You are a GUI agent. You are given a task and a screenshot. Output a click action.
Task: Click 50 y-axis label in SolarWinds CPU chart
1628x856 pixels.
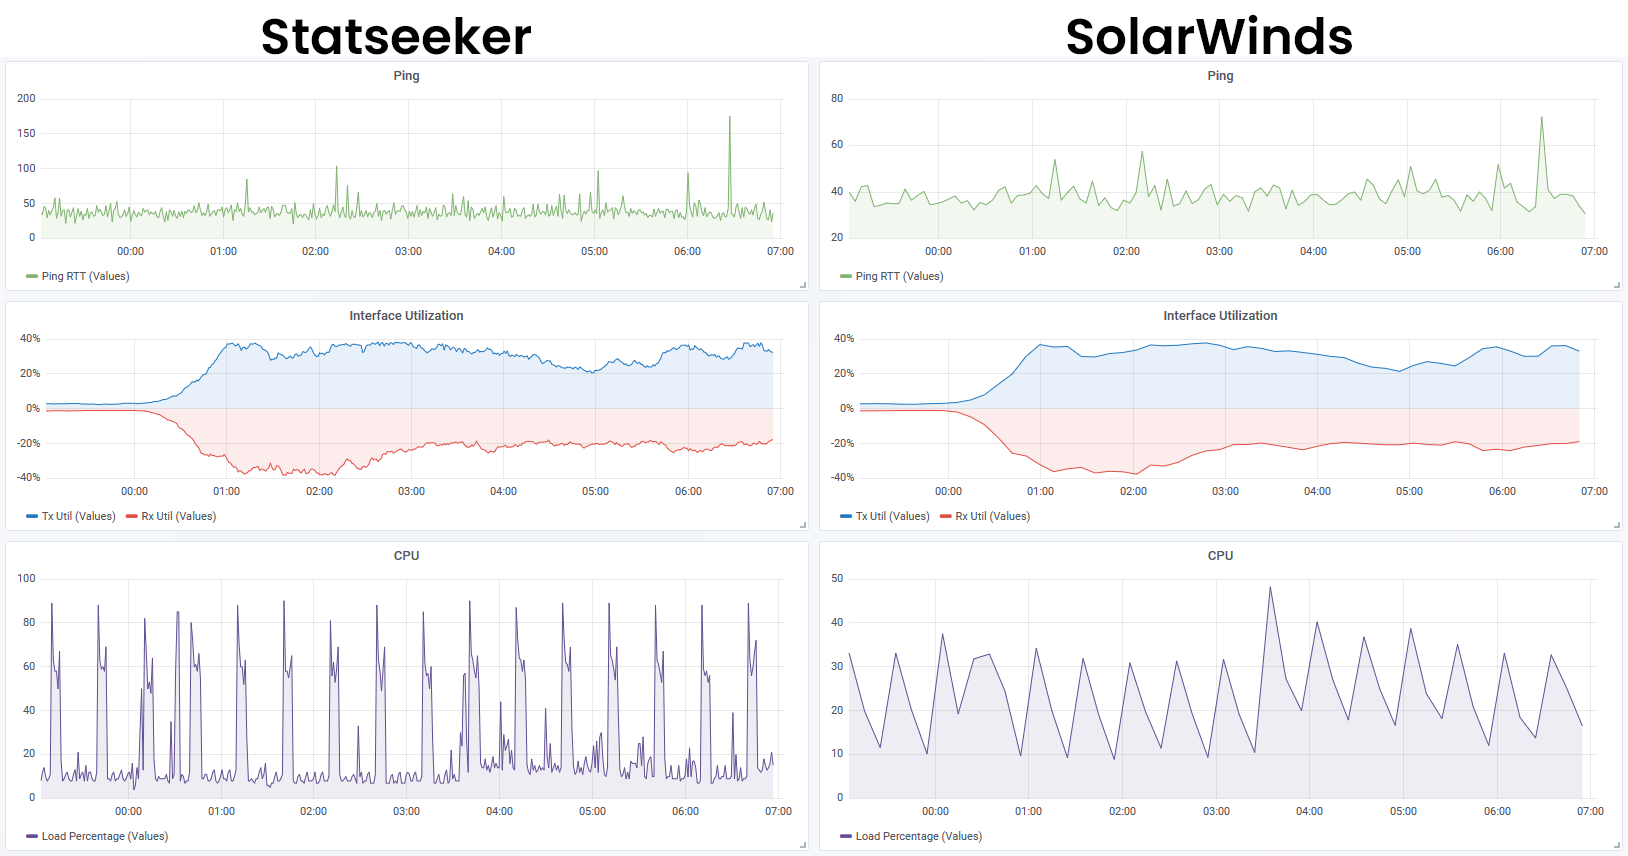click(x=837, y=578)
